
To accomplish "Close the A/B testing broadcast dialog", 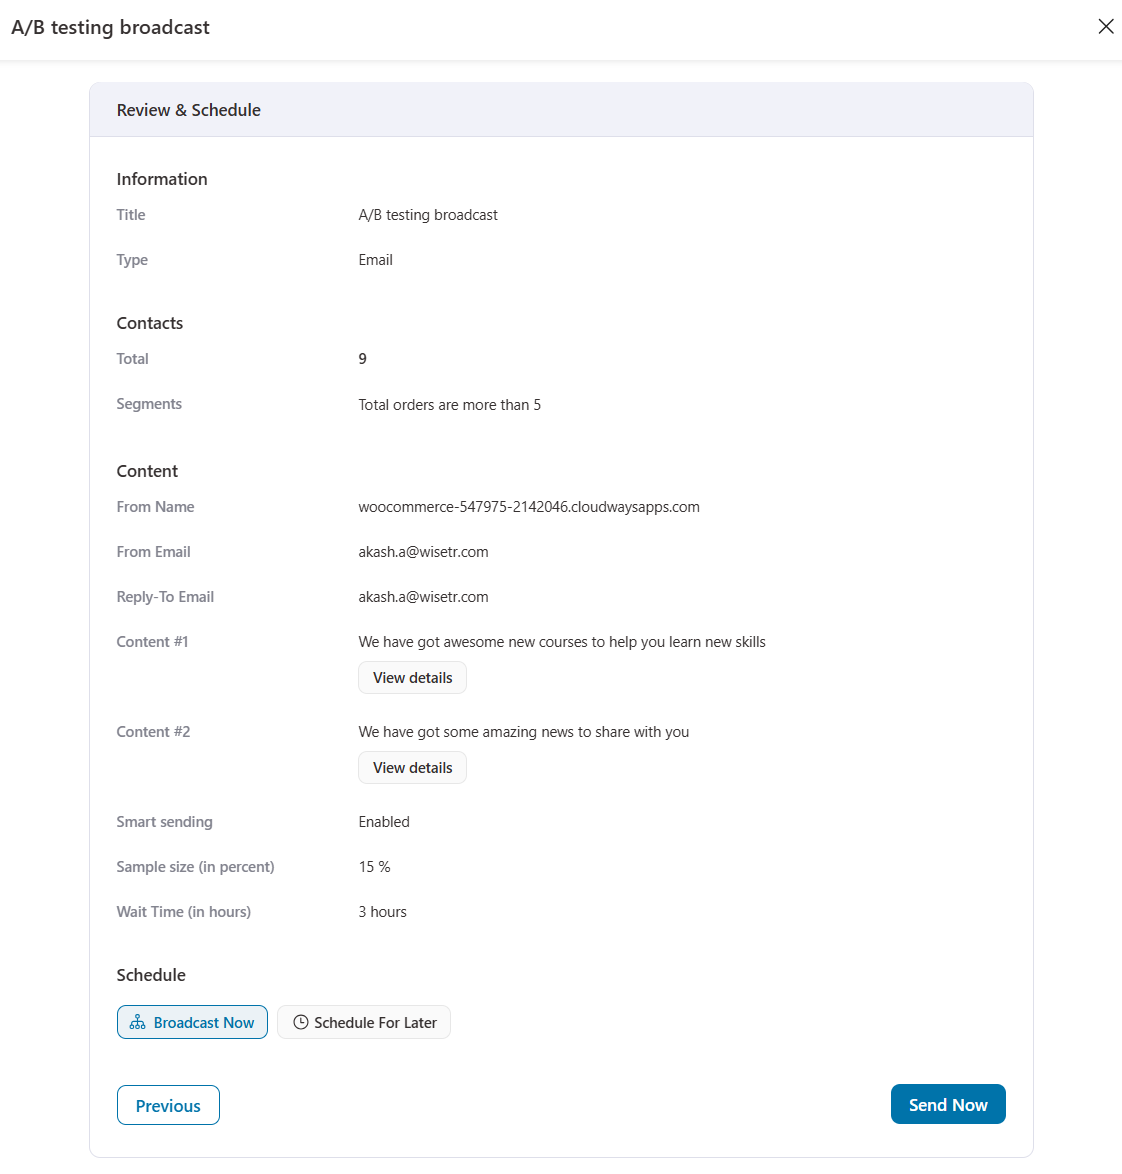I will pyautogui.click(x=1106, y=27).
